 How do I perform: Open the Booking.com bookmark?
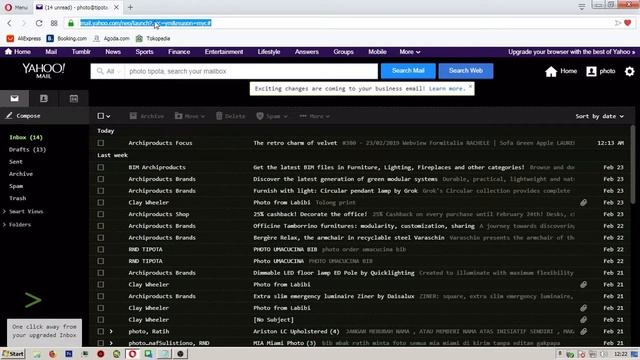tap(67, 38)
